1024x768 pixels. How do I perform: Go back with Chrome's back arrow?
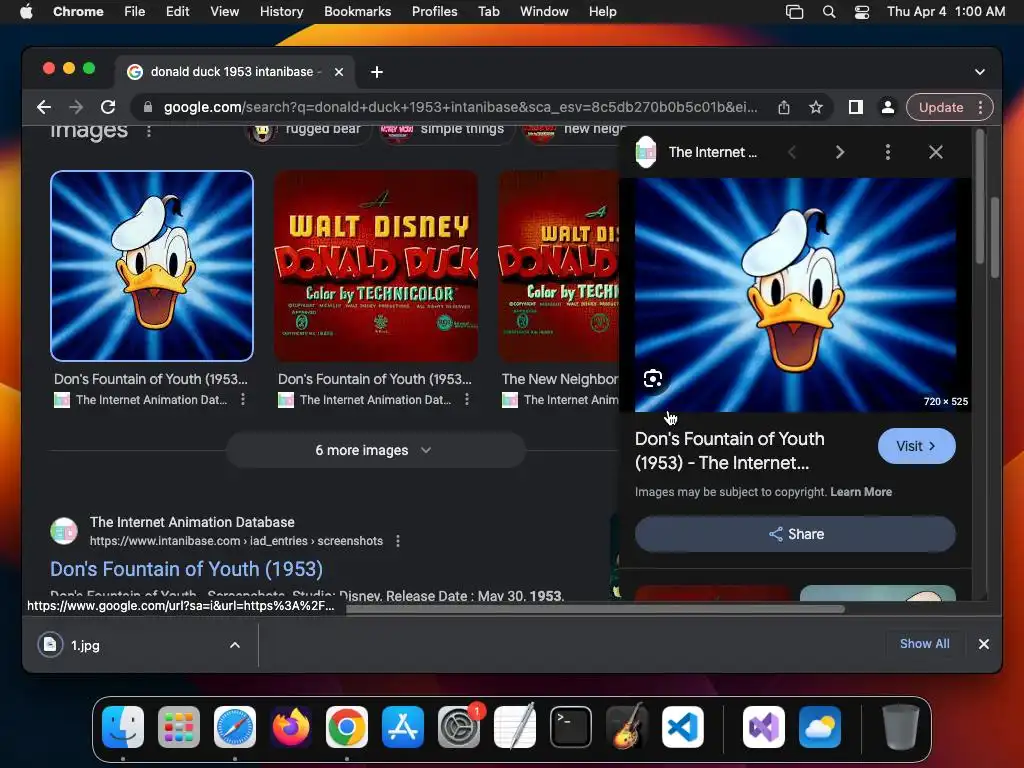click(44, 107)
